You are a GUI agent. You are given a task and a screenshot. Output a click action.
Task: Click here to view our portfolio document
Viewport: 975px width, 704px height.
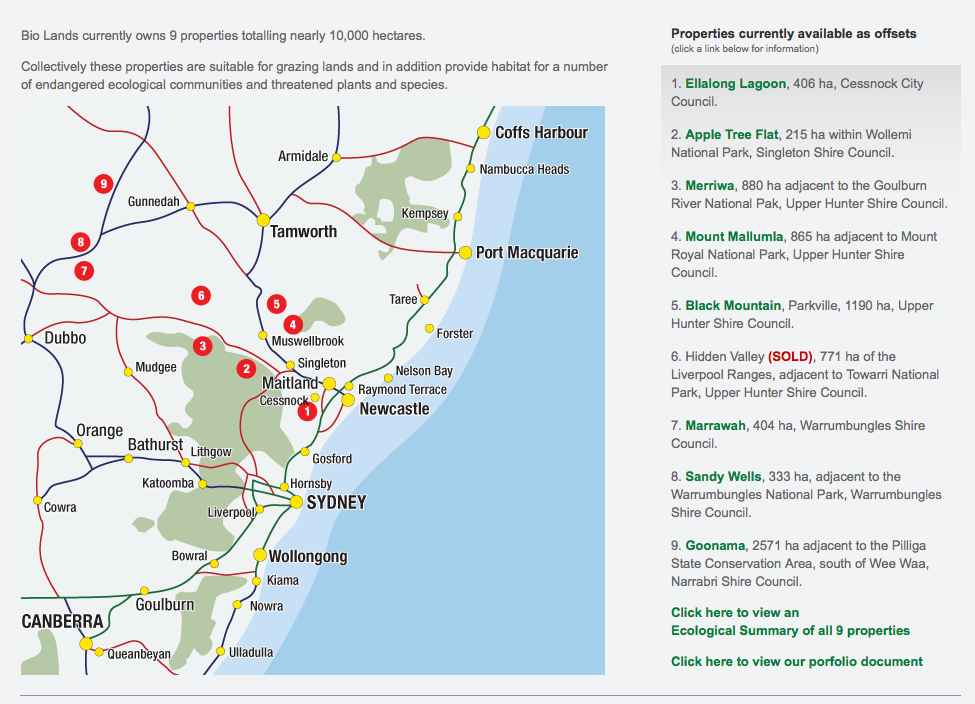(796, 662)
